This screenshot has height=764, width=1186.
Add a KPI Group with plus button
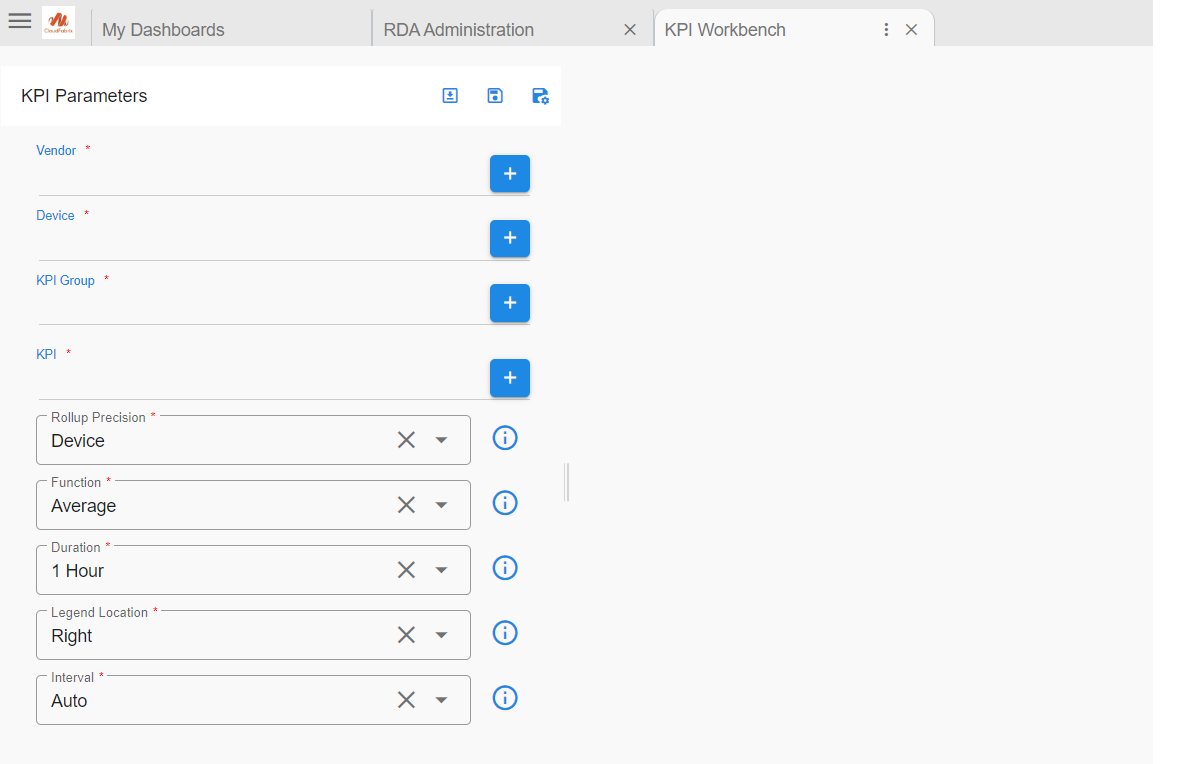pos(509,303)
